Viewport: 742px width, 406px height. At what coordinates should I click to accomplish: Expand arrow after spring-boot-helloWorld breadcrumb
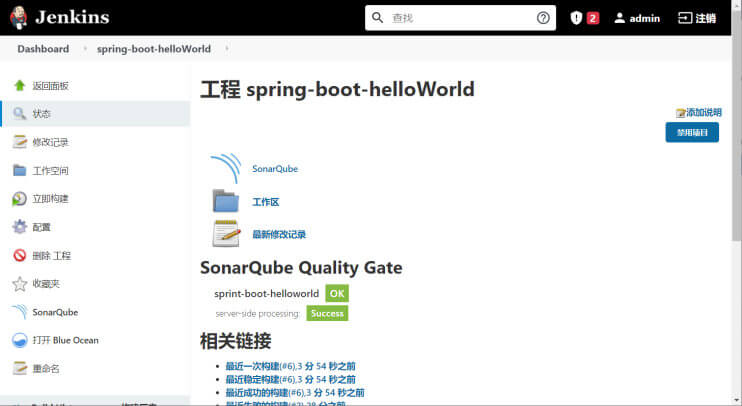tap(227, 48)
